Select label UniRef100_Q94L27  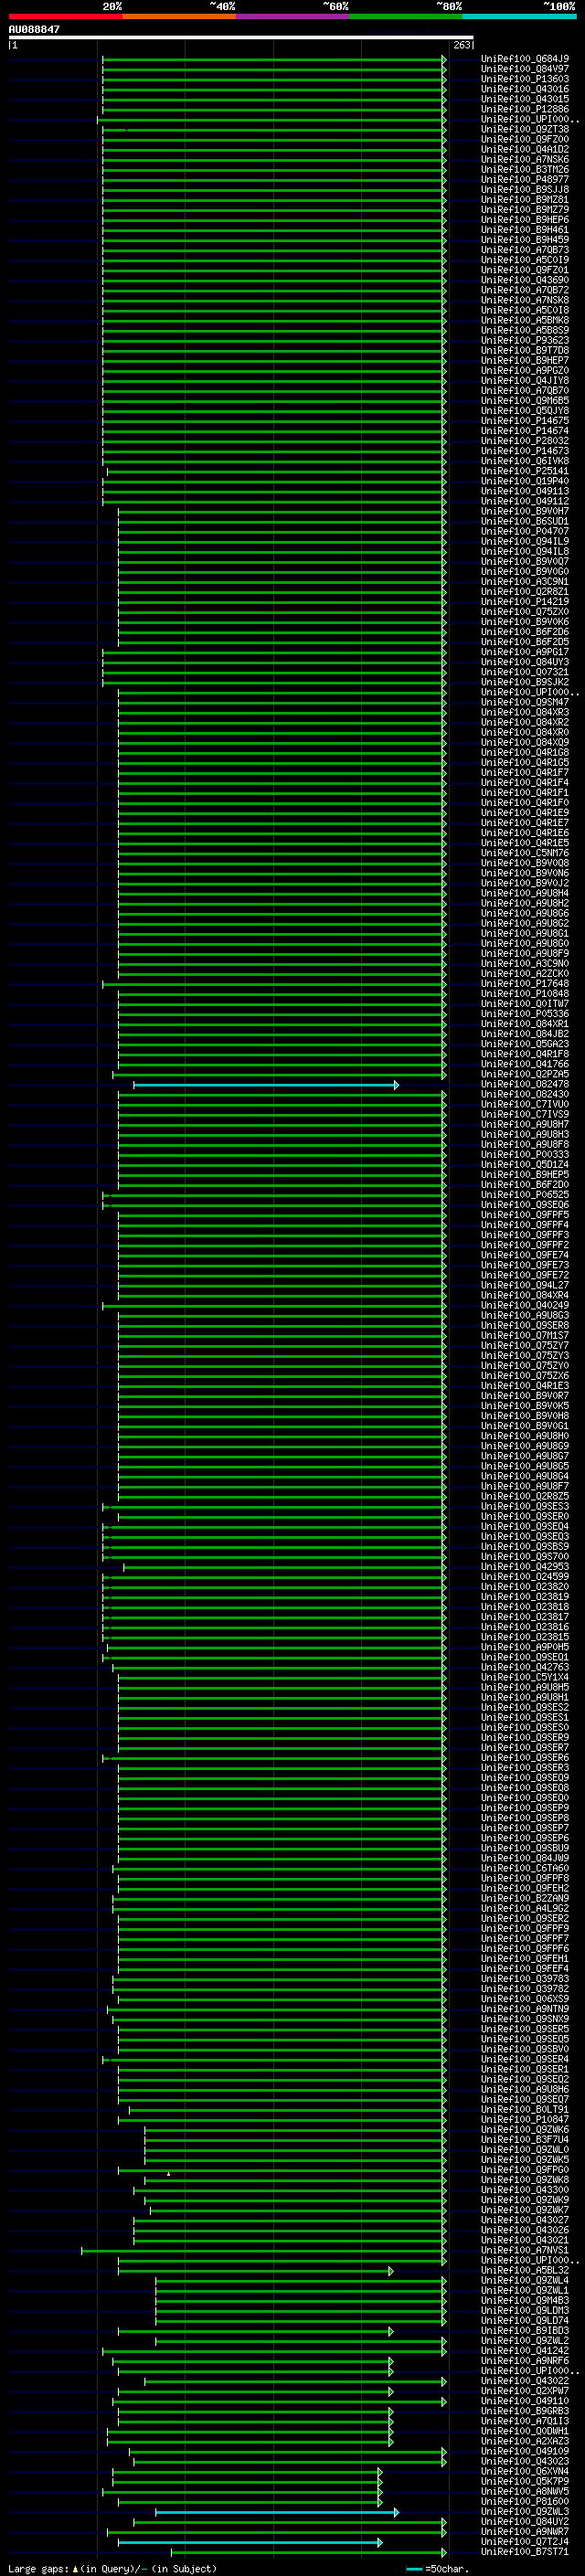tap(525, 1286)
